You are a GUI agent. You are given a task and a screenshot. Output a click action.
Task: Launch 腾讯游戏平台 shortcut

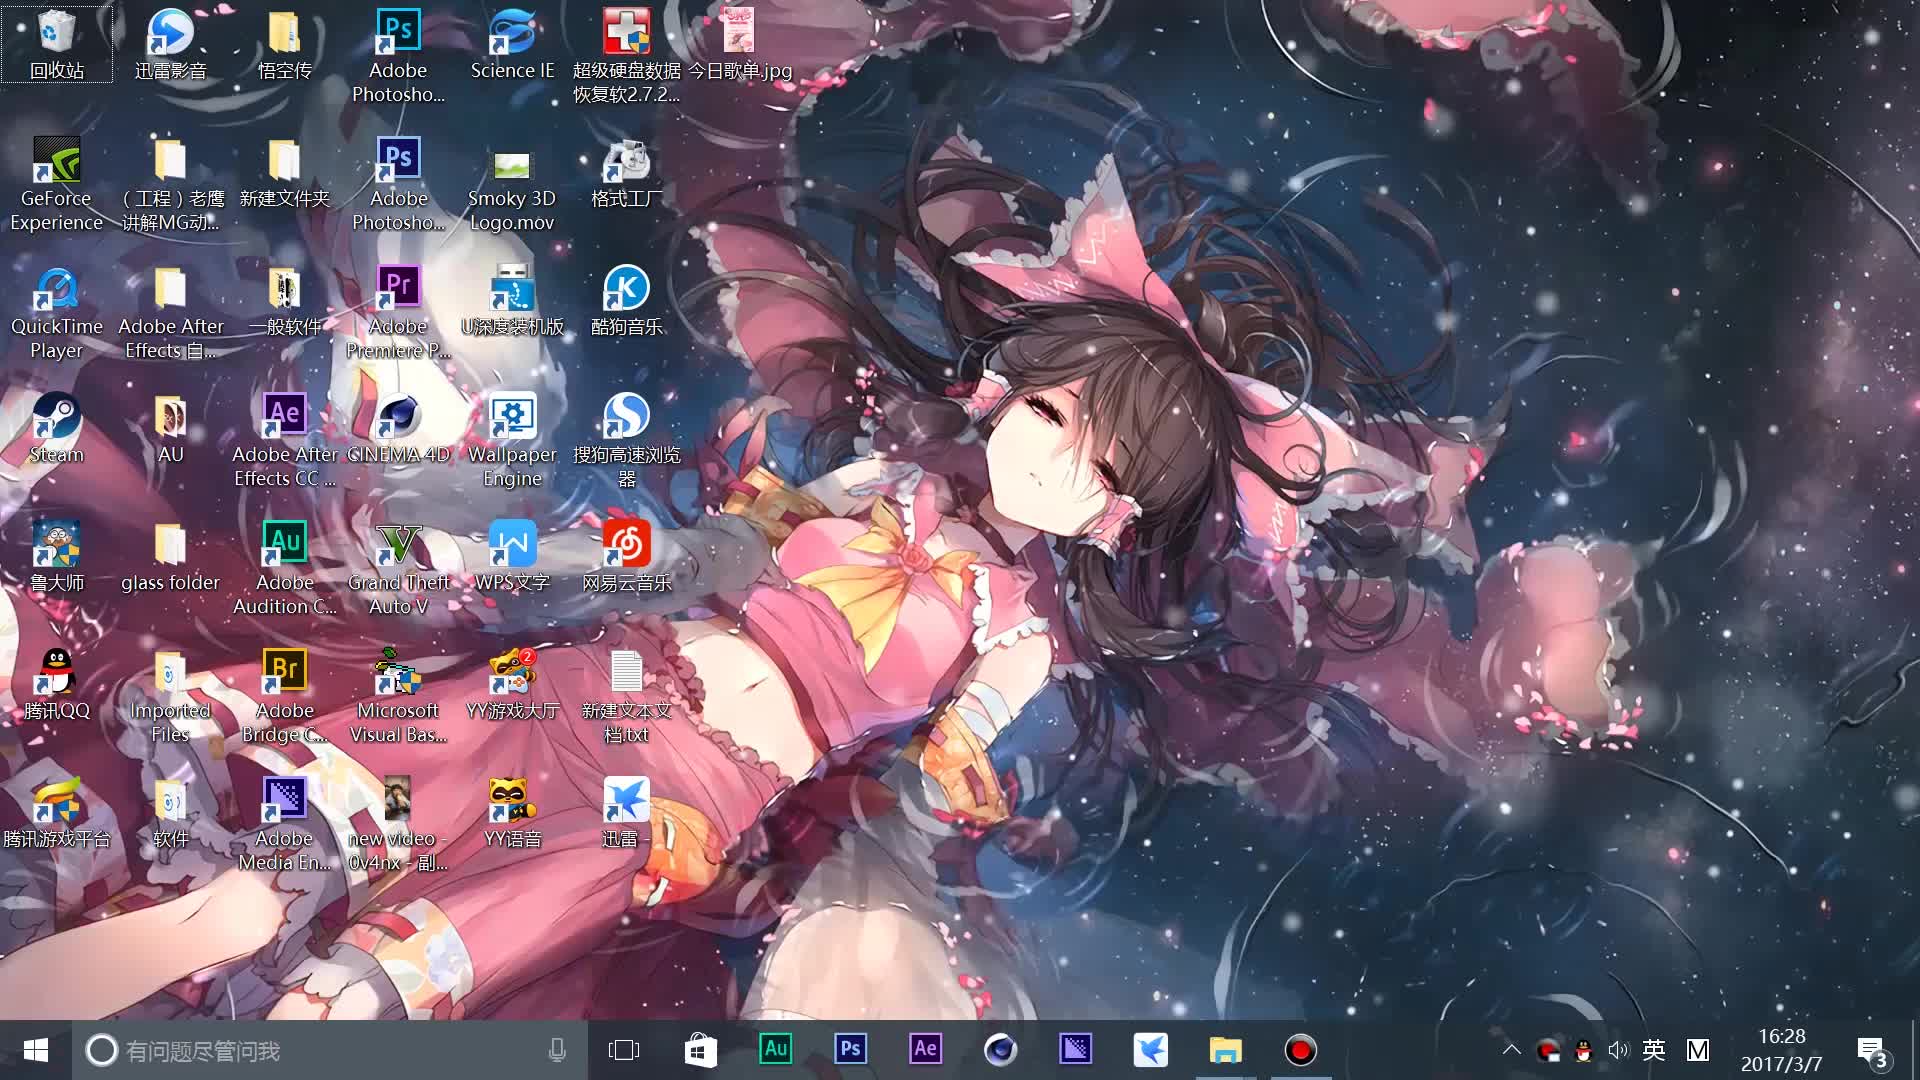click(57, 812)
